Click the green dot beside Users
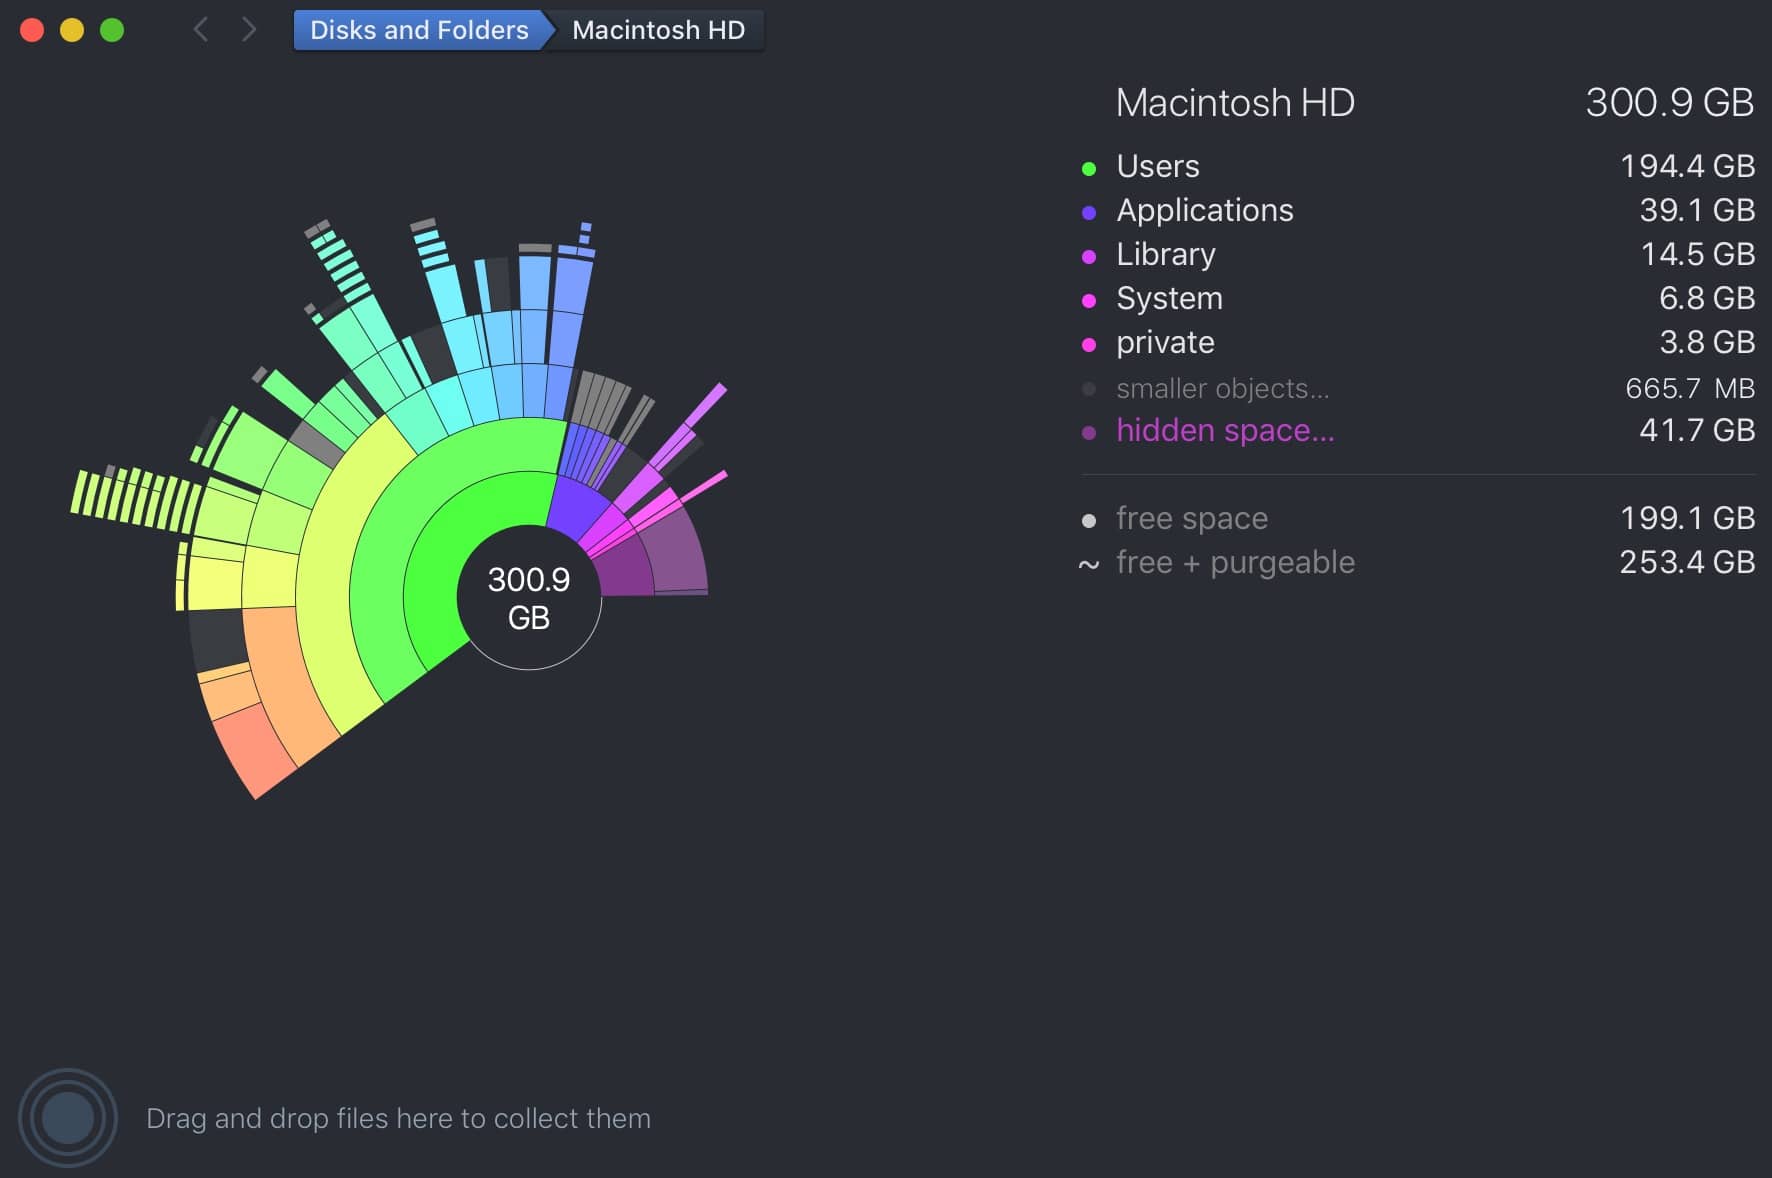The image size is (1772, 1178). pos(1089,169)
